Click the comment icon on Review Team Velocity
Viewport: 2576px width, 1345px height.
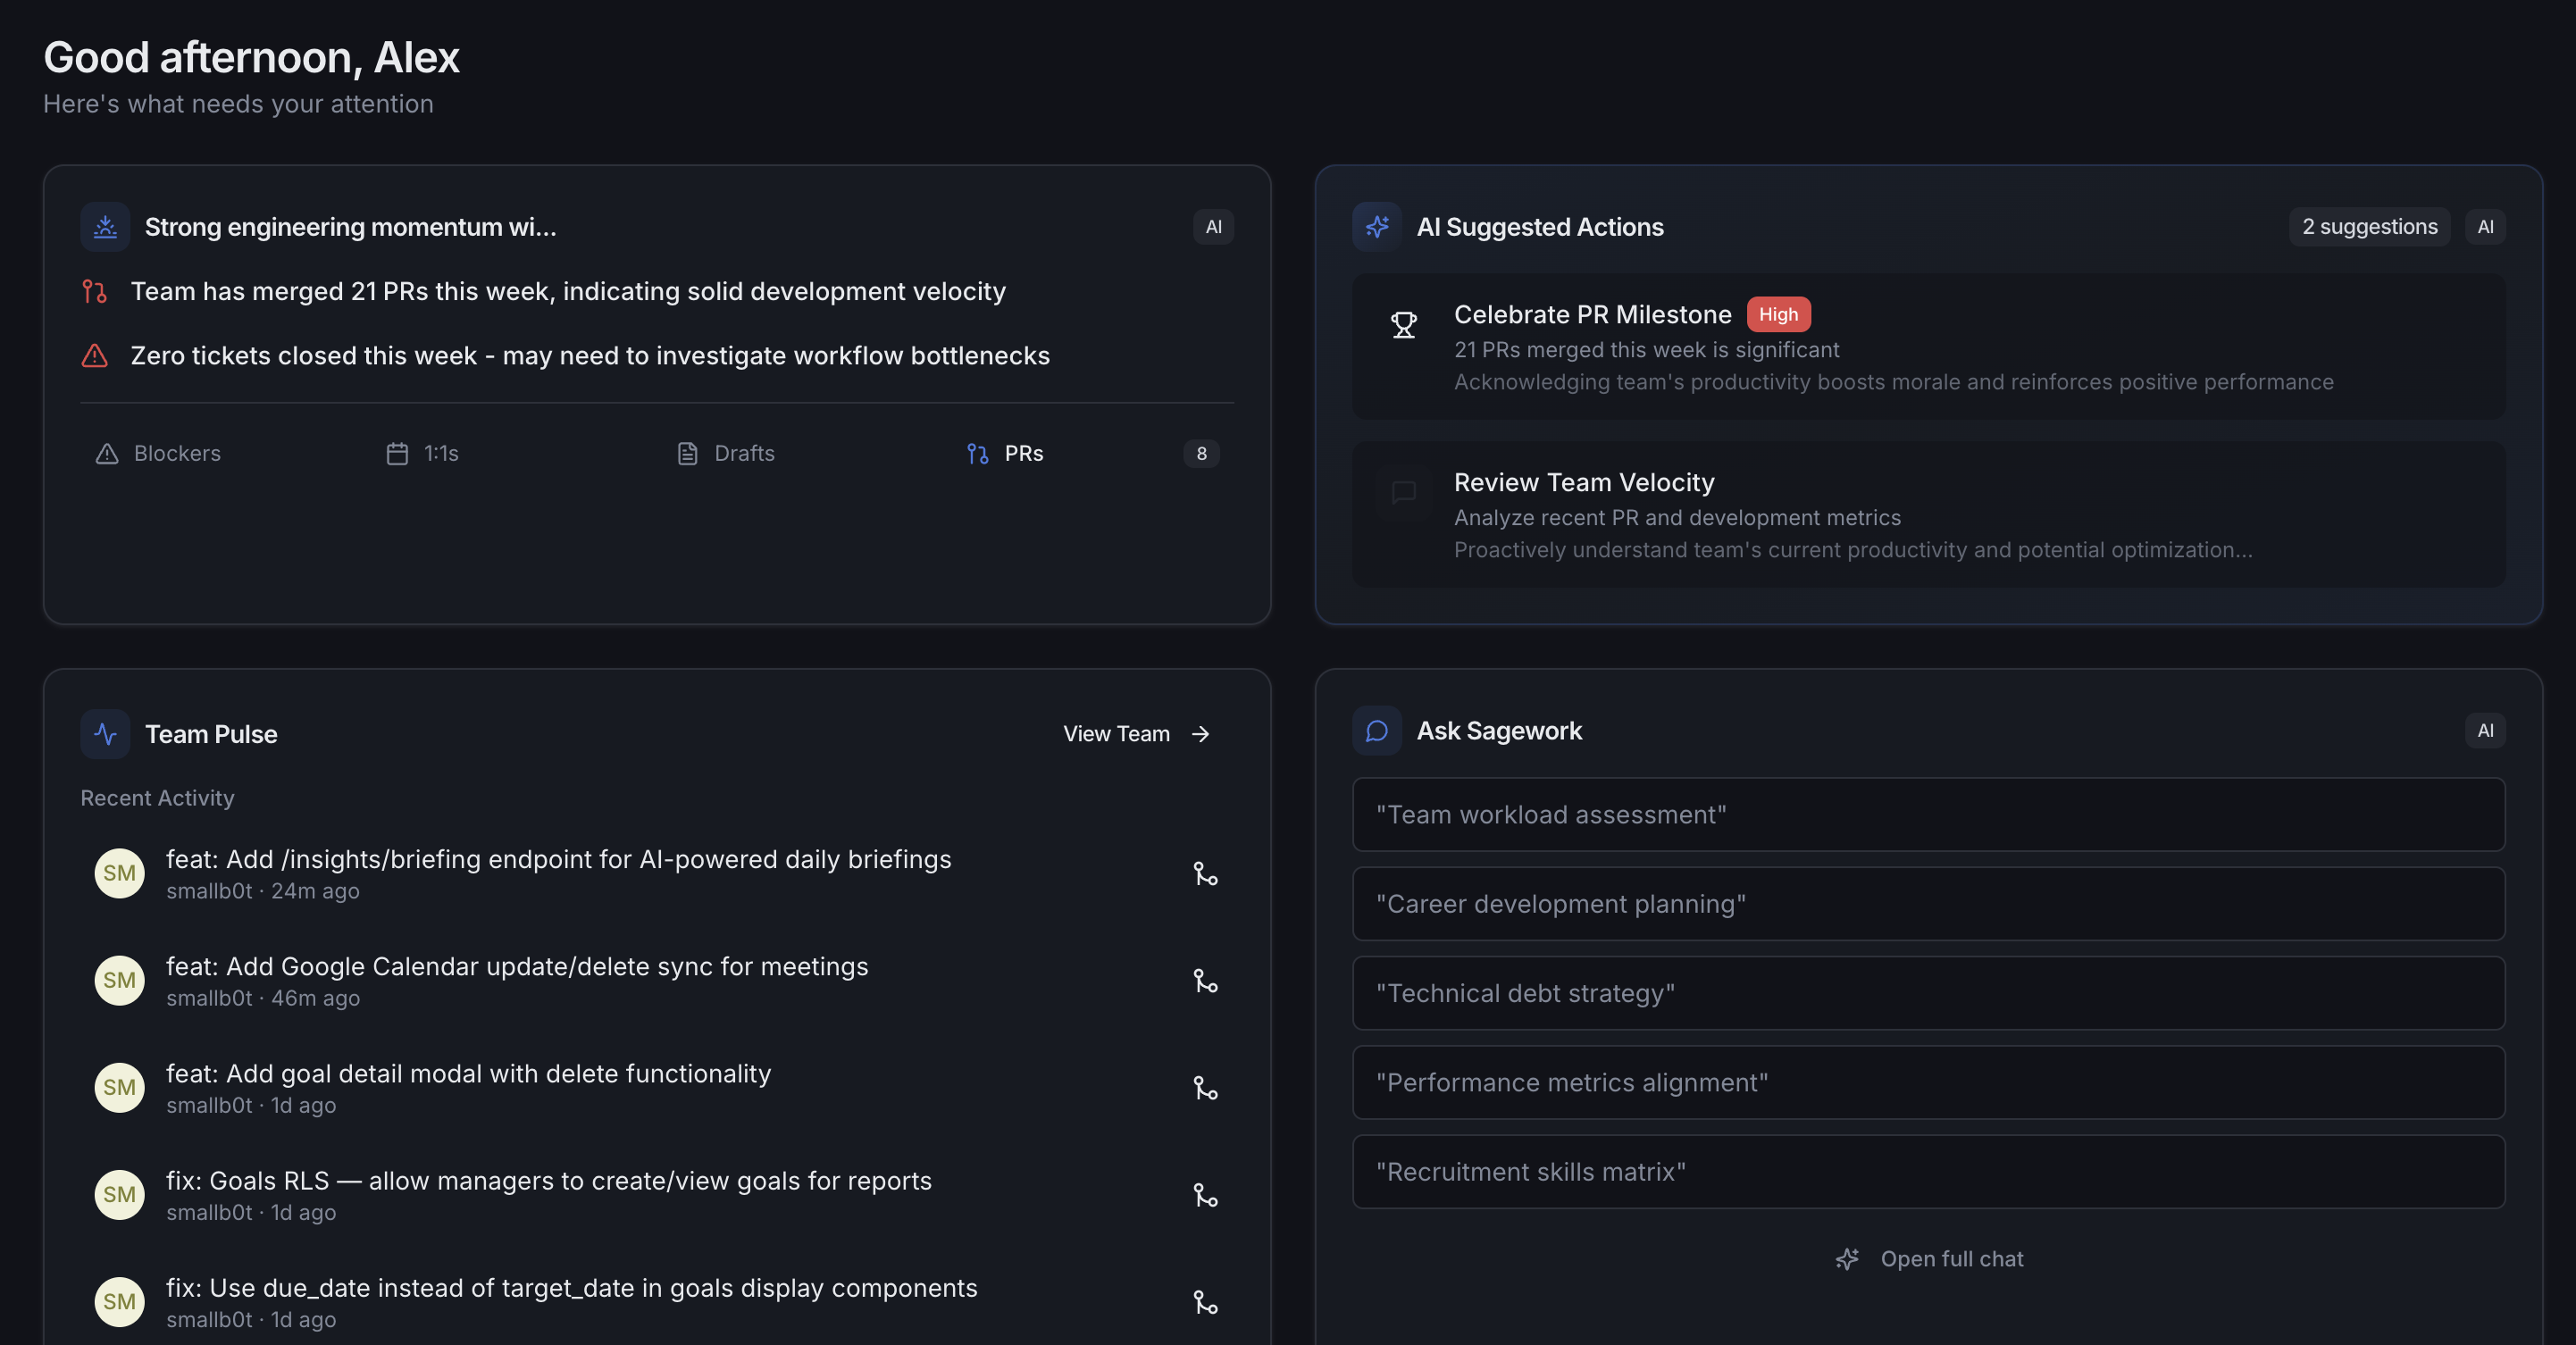coord(1404,493)
